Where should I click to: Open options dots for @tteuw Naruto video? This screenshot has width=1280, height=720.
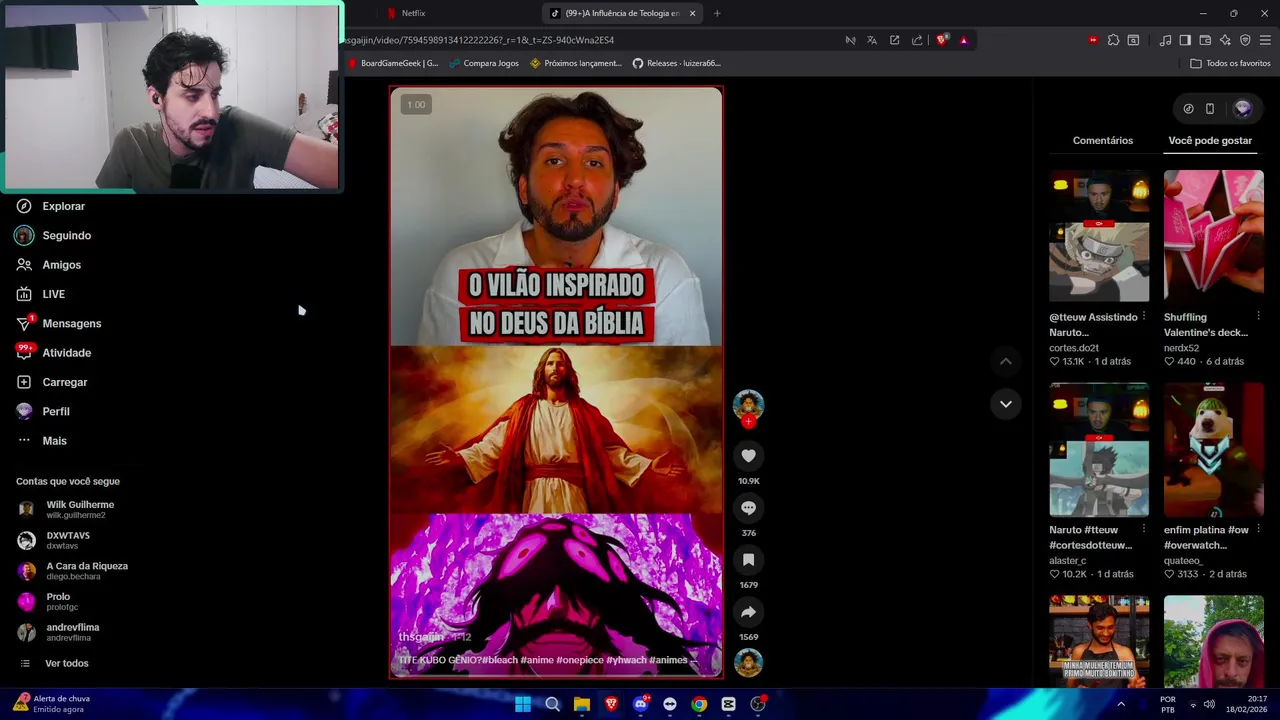pyautogui.click(x=1144, y=316)
